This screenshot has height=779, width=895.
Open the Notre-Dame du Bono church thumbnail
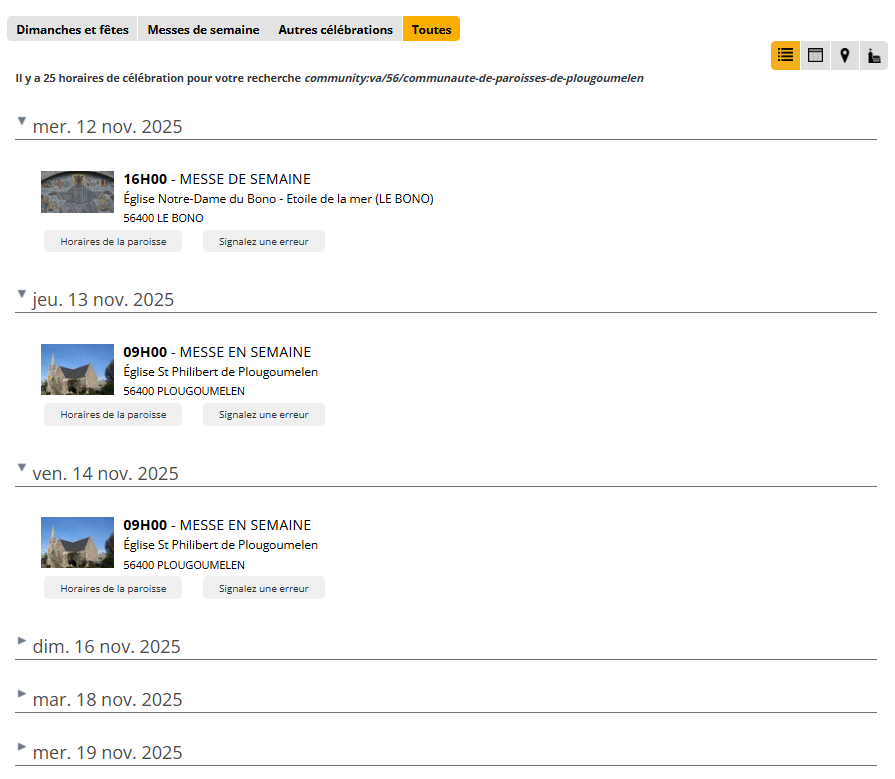(x=78, y=192)
